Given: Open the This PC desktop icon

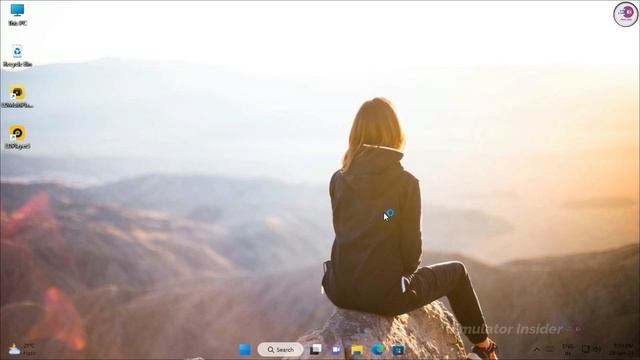Looking at the screenshot, I should click(x=17, y=15).
